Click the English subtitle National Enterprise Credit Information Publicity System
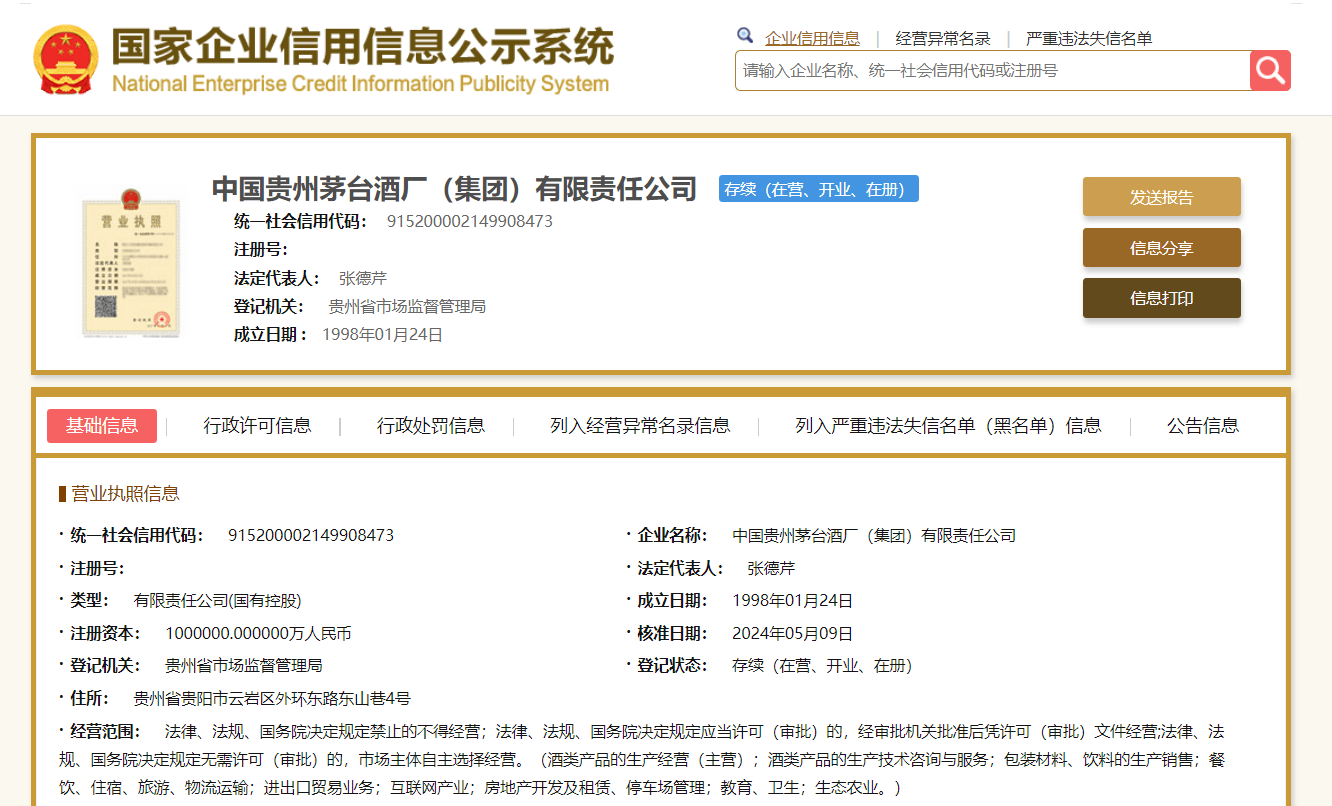The width and height of the screenshot is (1332, 806). (x=360, y=83)
